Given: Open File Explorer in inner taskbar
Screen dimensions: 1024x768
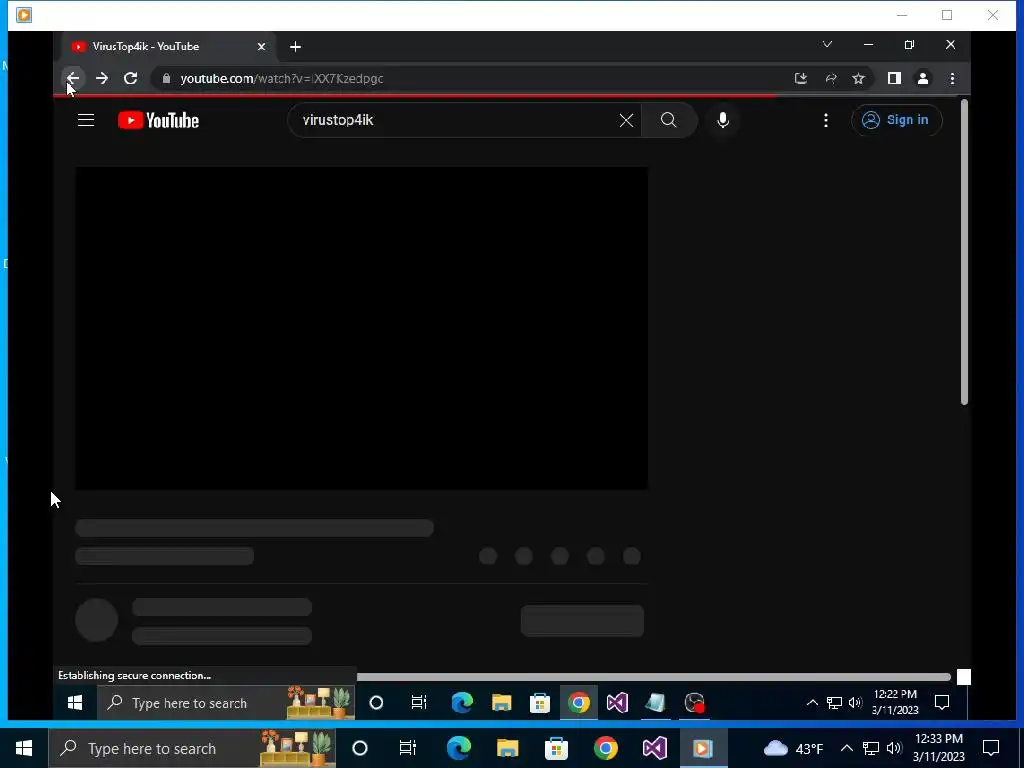Looking at the screenshot, I should pos(502,703).
